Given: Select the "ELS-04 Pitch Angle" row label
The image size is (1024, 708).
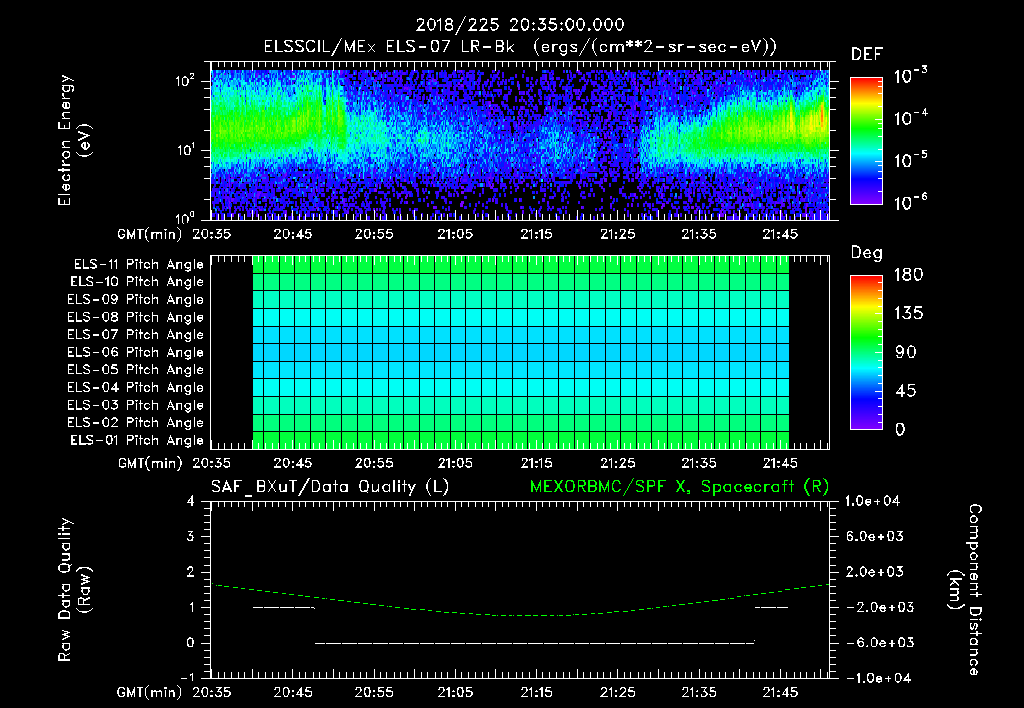Looking at the screenshot, I should 136,387.
